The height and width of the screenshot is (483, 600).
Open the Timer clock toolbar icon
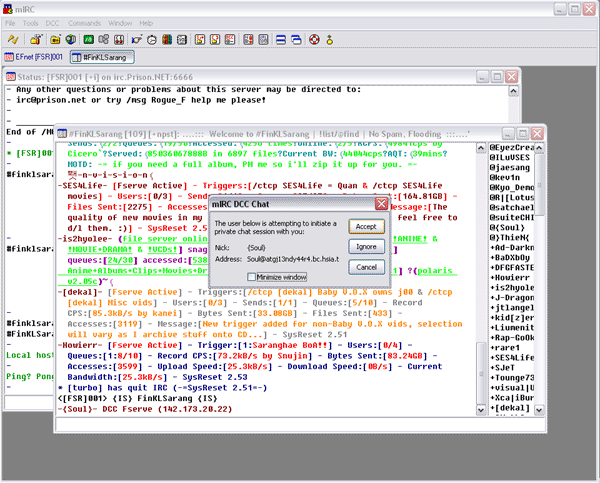click(150, 40)
